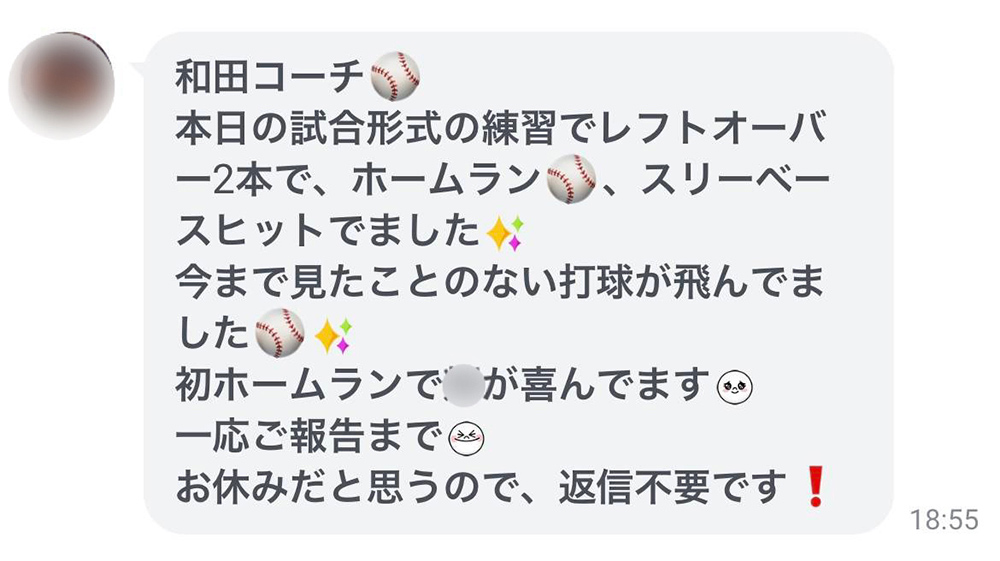Click the 18:55 message timestamp
The height and width of the screenshot is (561, 1000).
(944, 520)
